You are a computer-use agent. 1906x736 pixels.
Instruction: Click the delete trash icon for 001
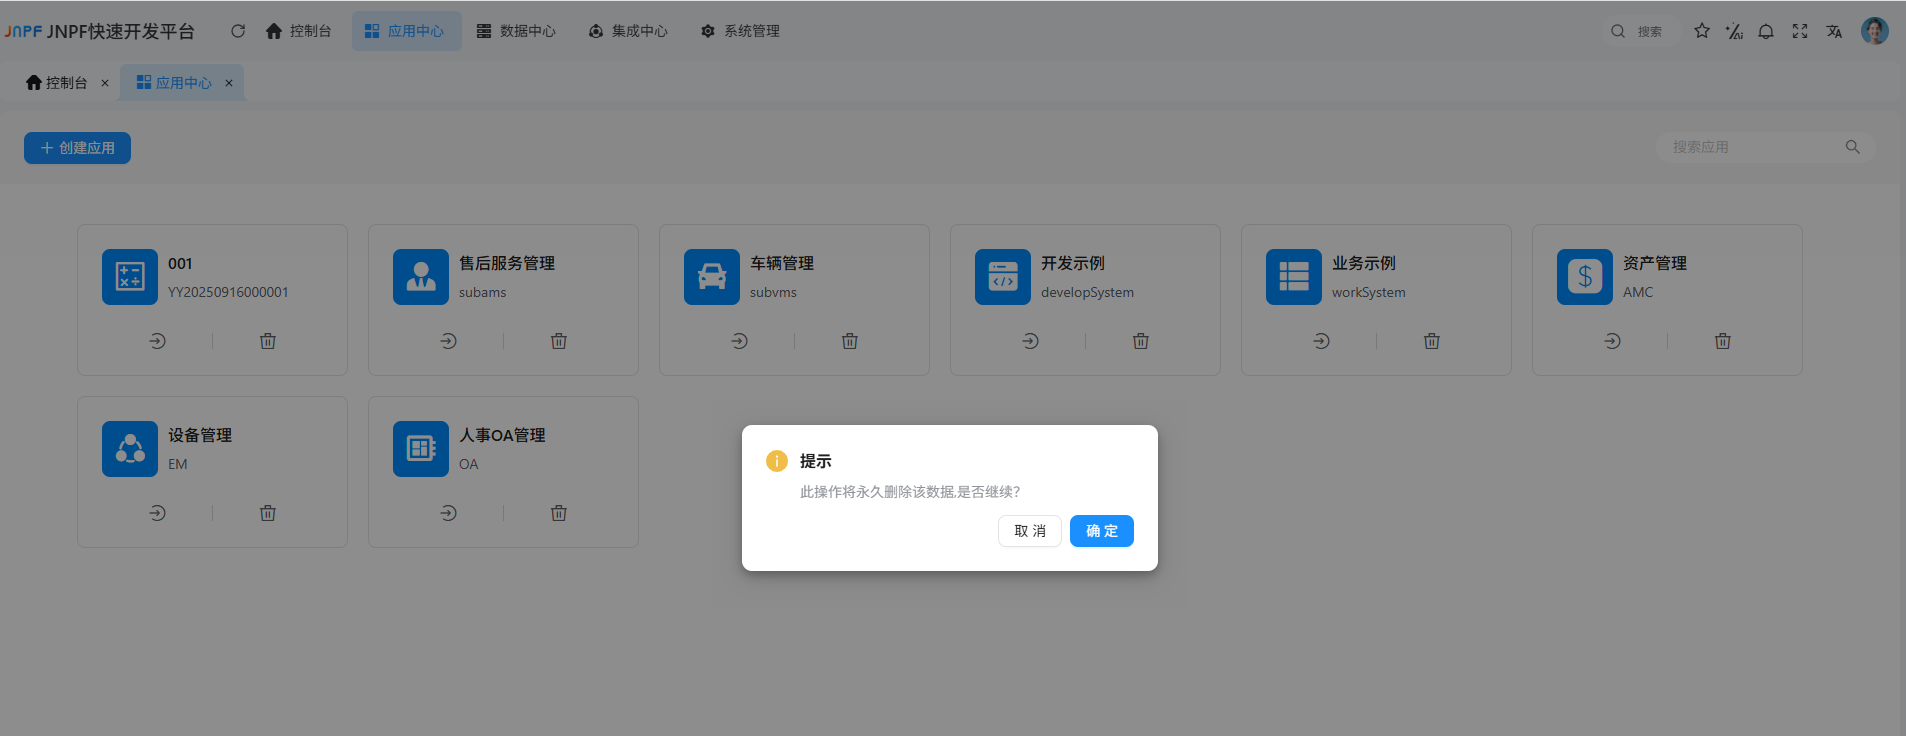pos(268,341)
